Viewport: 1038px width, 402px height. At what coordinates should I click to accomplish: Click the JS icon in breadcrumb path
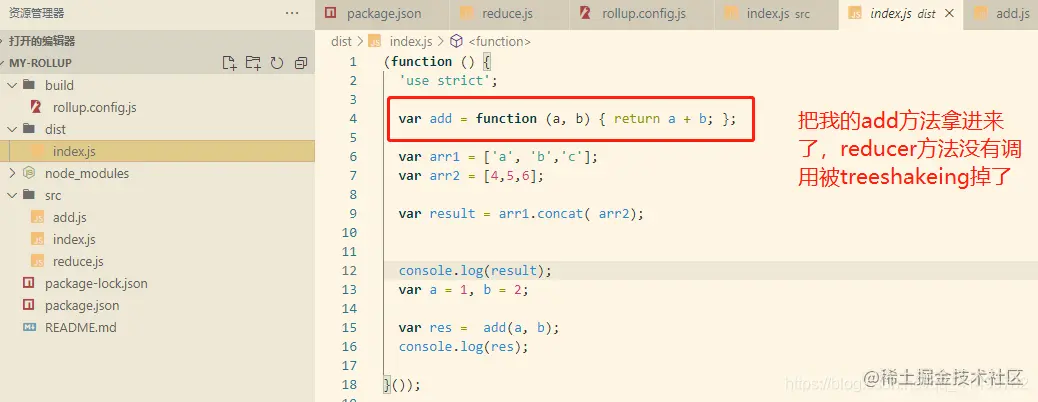pyautogui.click(x=375, y=41)
